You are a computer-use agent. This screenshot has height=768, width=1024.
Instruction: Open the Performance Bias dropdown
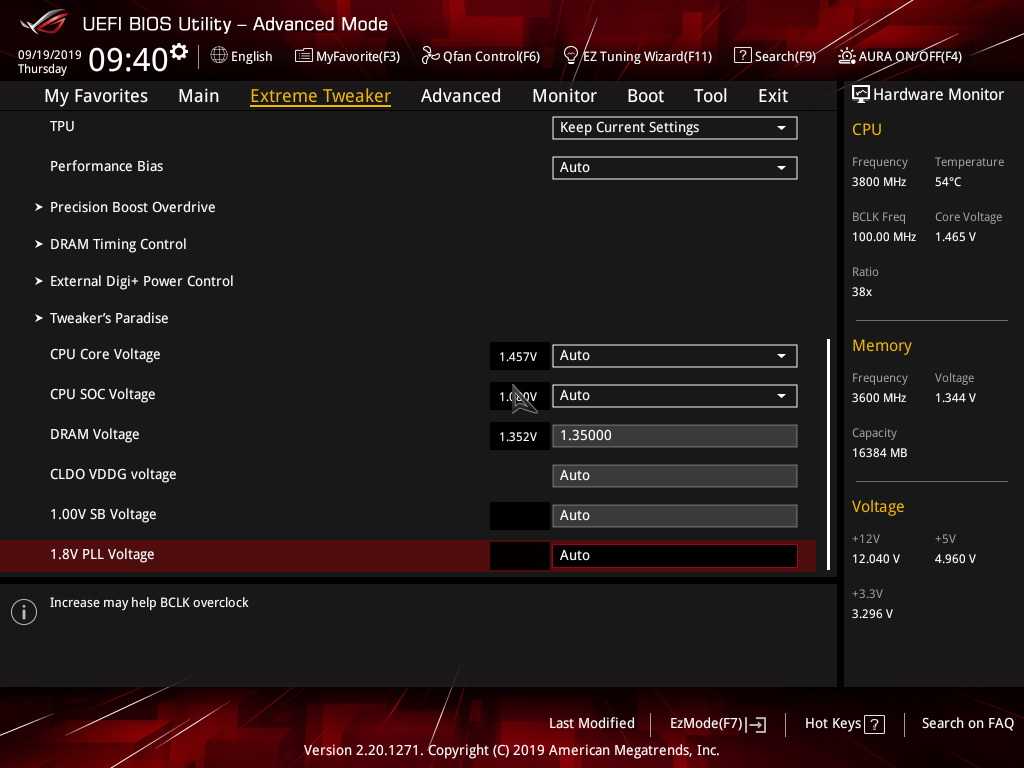(x=675, y=168)
